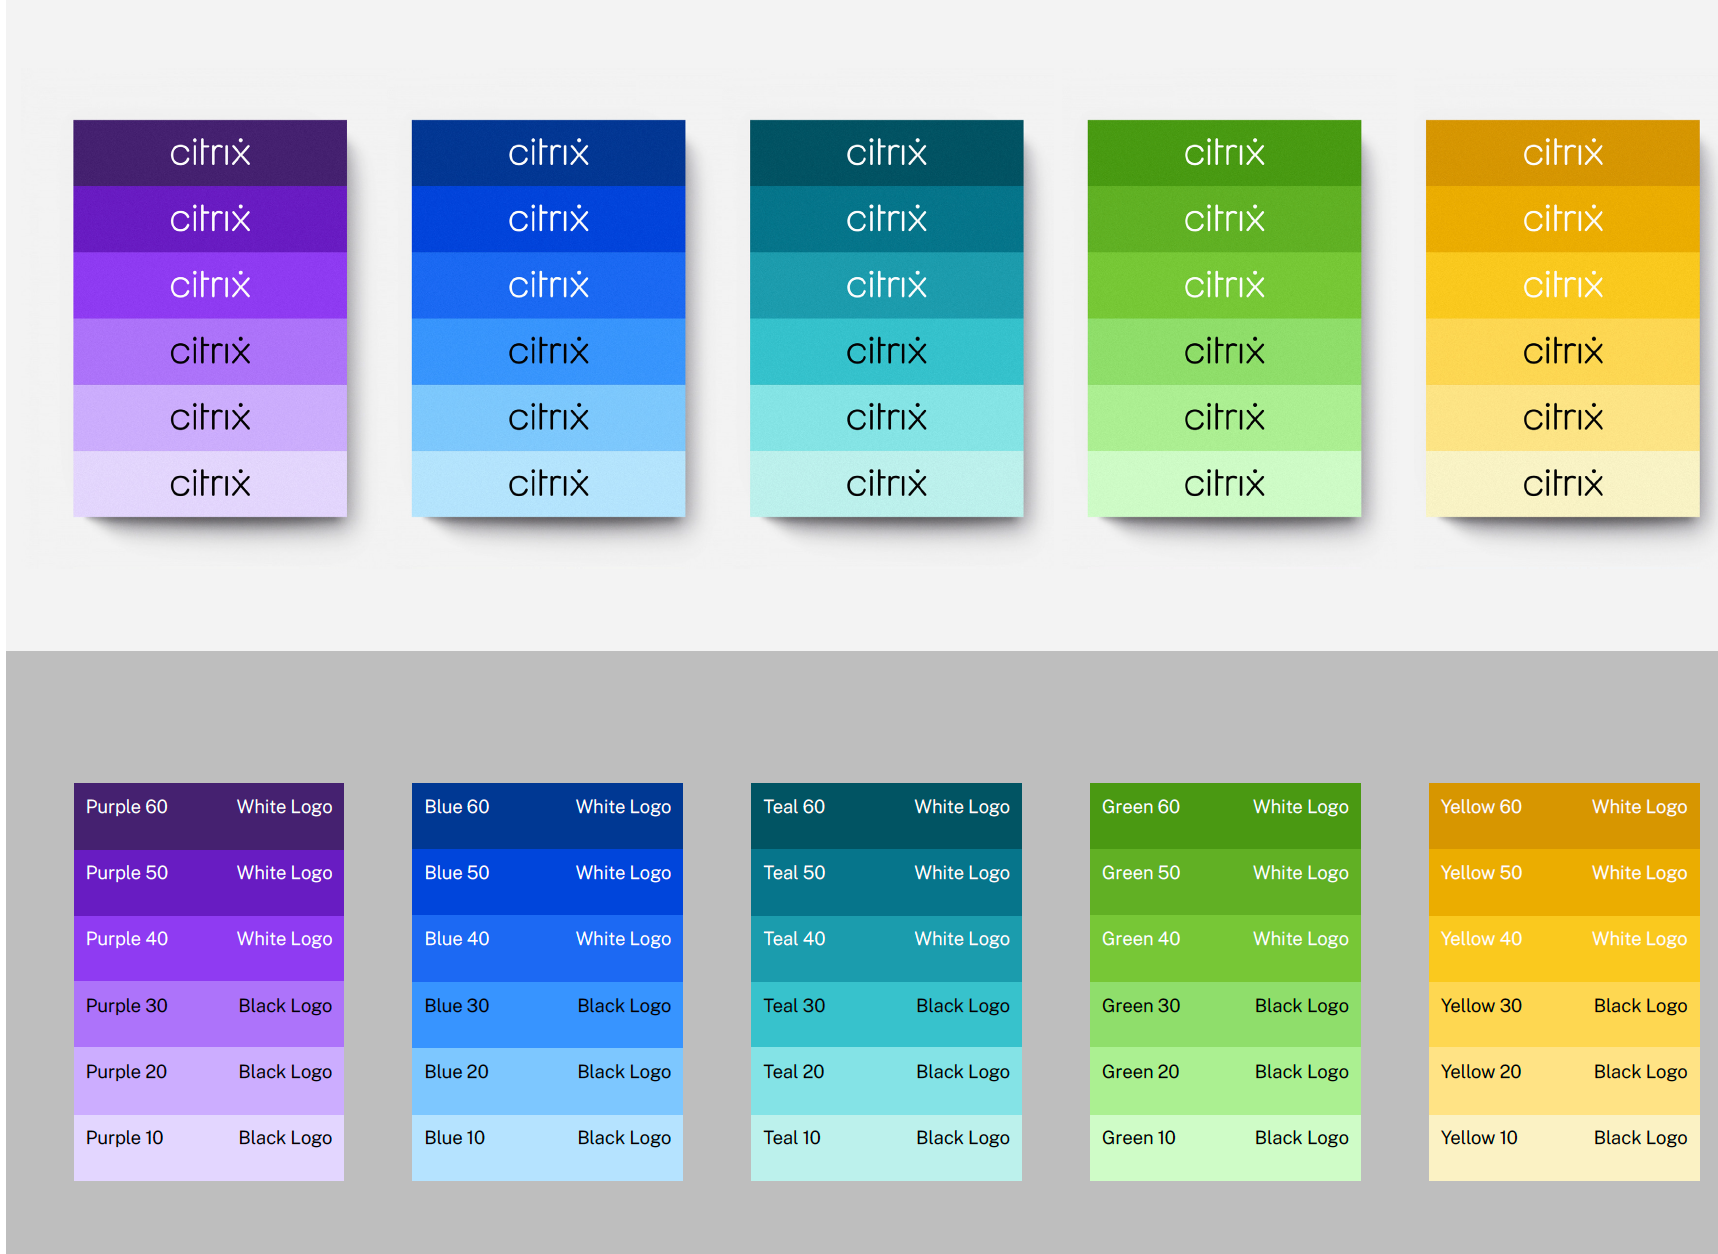Click the "Yellow 50" label
1718x1254 pixels.
[x=1481, y=873]
